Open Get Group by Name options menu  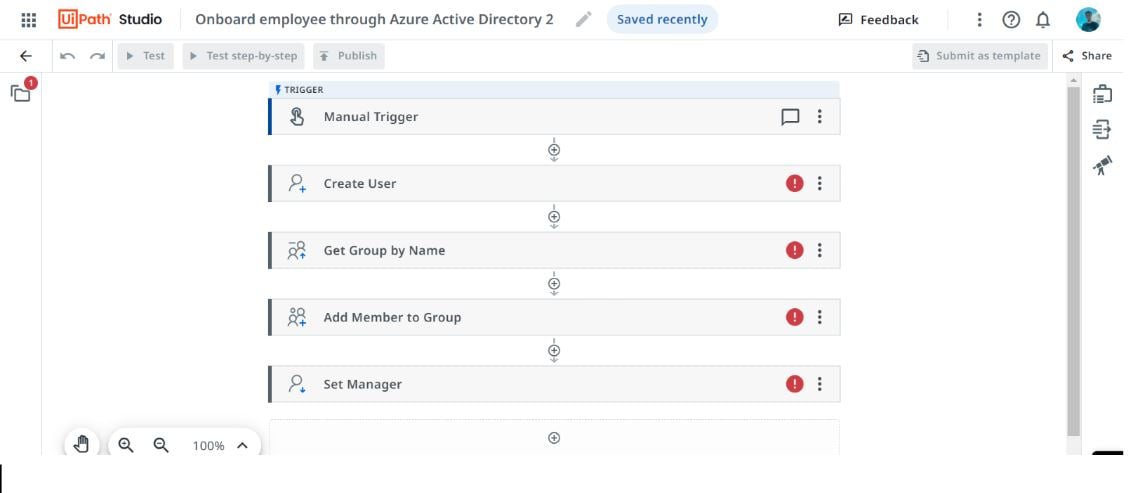coord(819,250)
